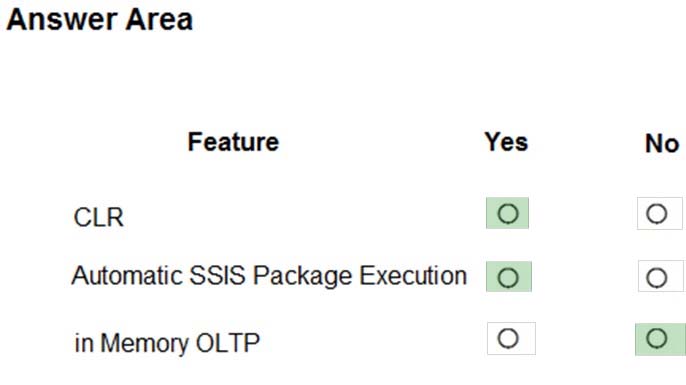Viewport: 686px width, 385px height.
Task: Pick the unhighlighted radio in OLTP row
Action: click(x=508, y=339)
